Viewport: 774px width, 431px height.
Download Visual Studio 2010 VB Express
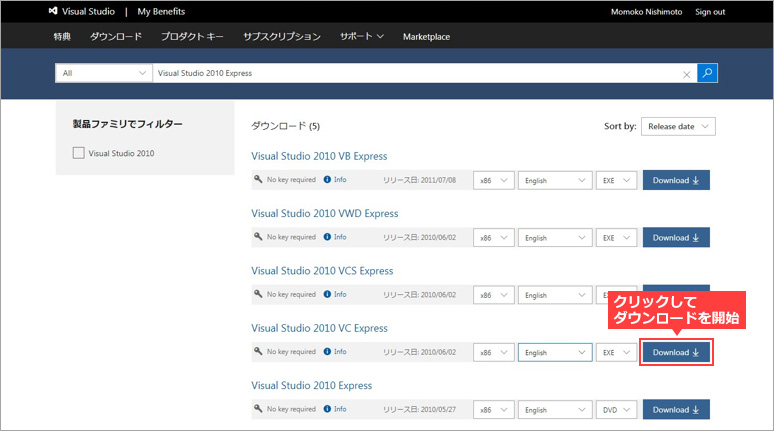pos(676,180)
